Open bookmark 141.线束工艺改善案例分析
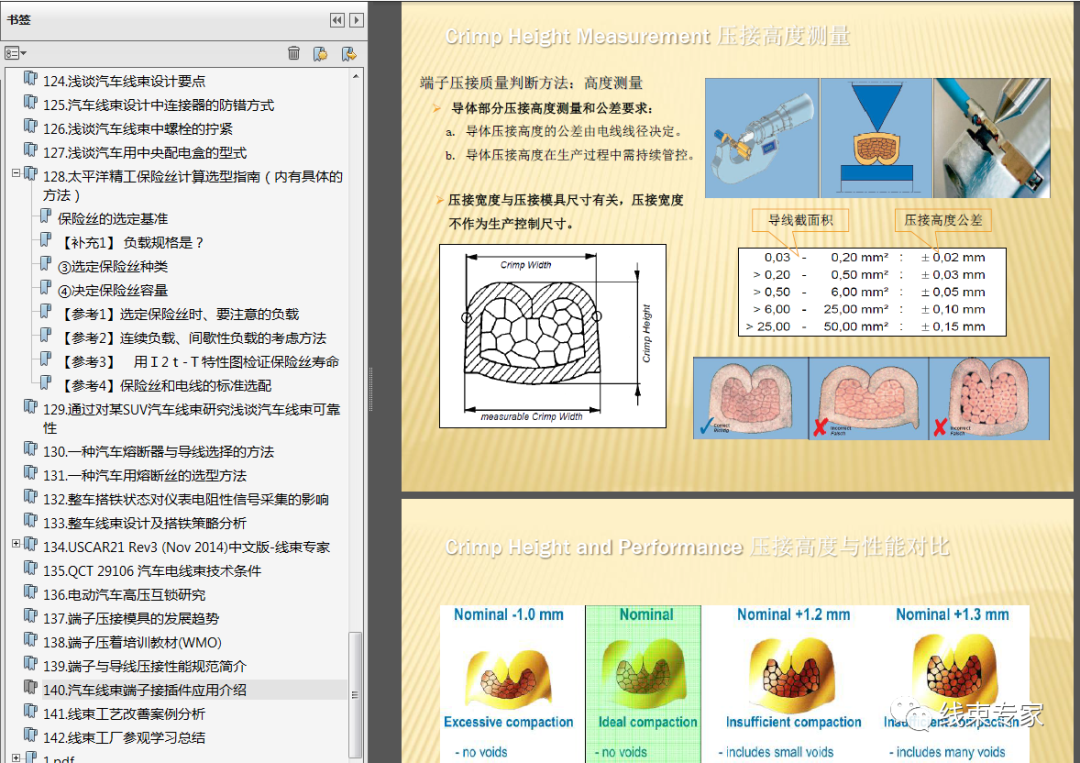The height and width of the screenshot is (763, 1080). point(124,714)
